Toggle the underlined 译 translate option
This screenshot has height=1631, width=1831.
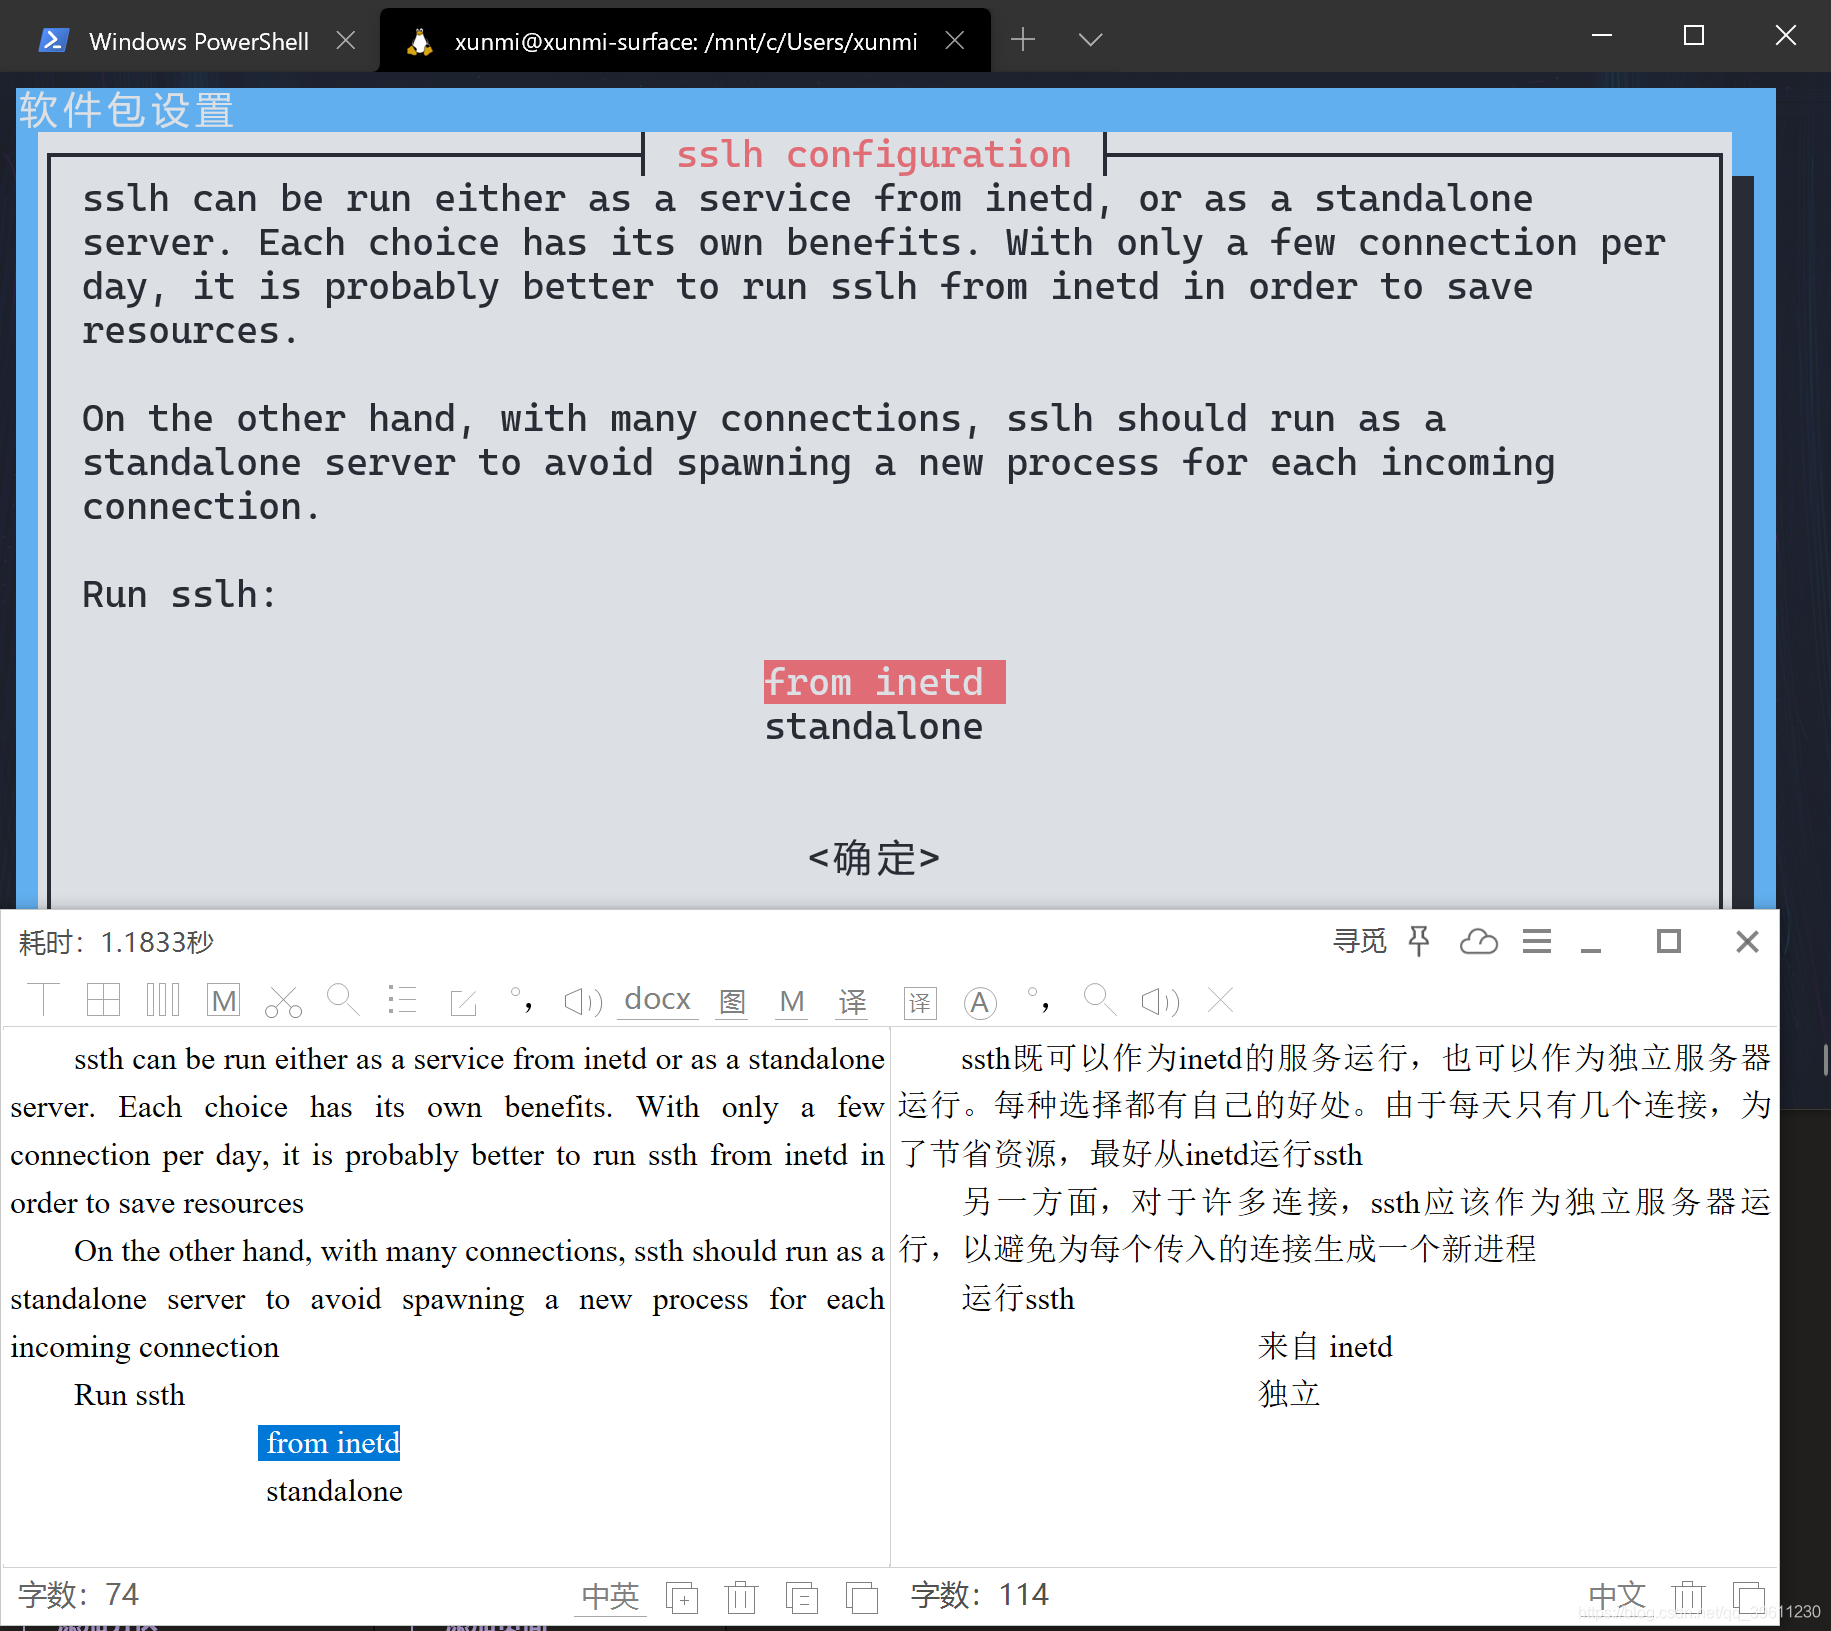852,1002
